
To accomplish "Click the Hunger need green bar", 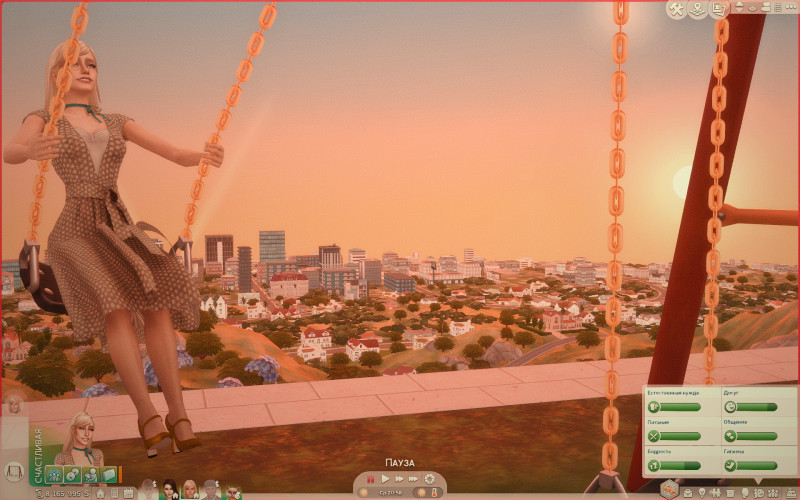I will 681,436.
